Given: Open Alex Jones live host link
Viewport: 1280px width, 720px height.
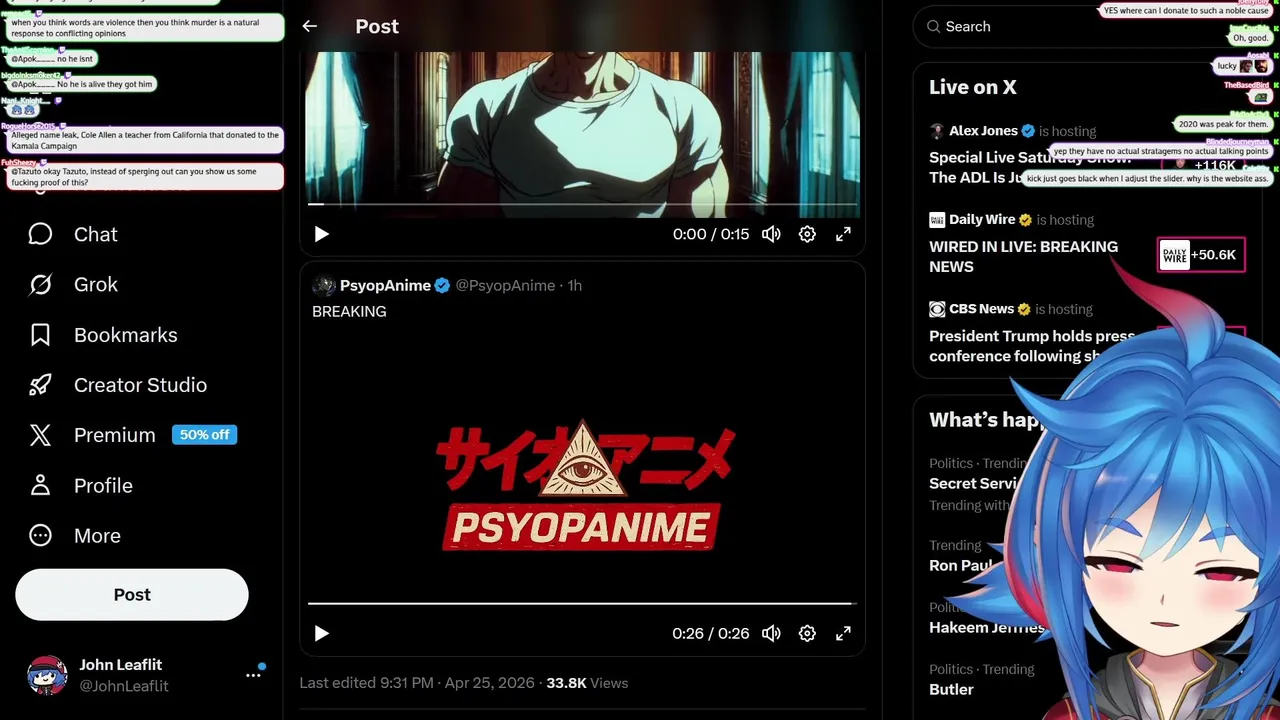Looking at the screenshot, I should [x=983, y=131].
